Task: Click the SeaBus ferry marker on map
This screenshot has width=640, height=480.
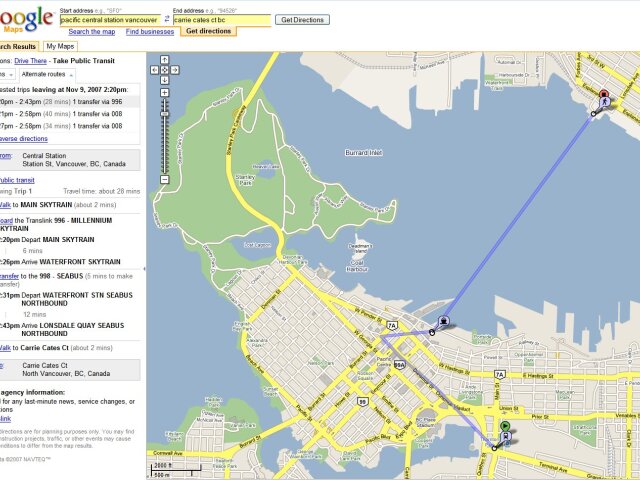Action: pyautogui.click(x=444, y=321)
